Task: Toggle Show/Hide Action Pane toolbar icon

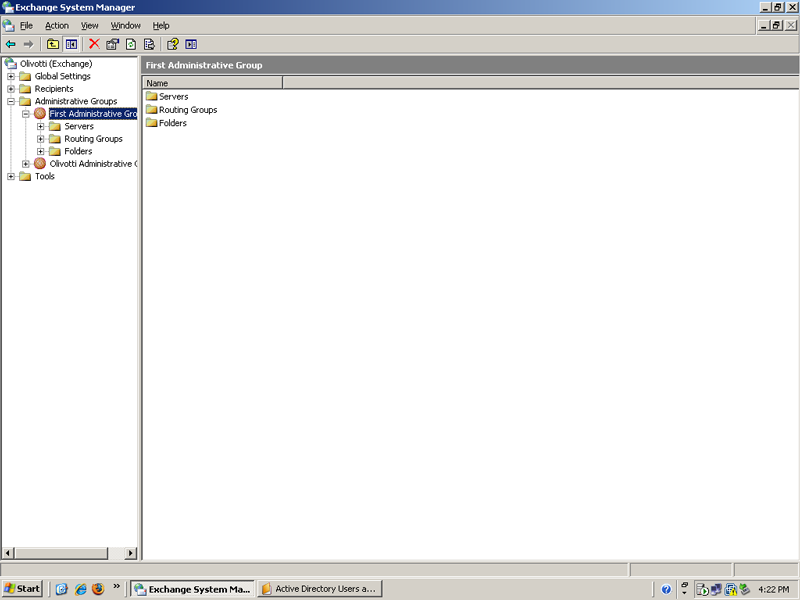Action: coord(191,44)
